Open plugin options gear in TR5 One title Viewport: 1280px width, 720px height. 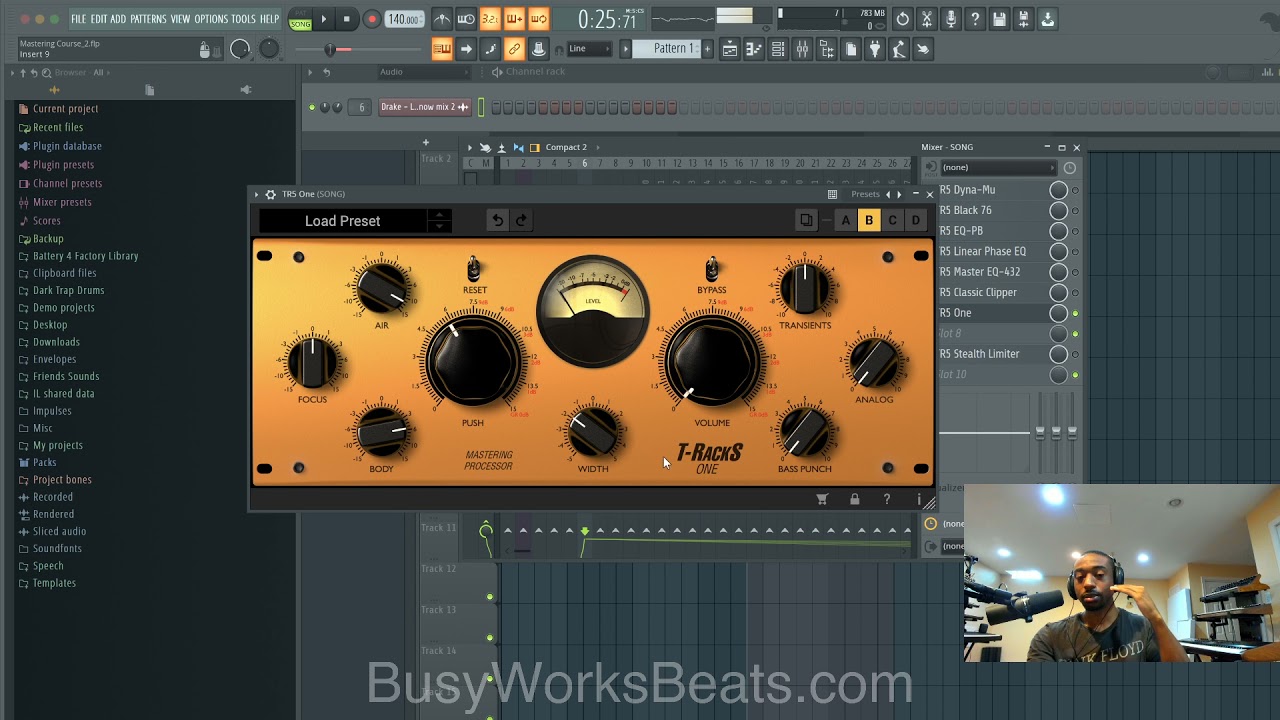coord(270,194)
